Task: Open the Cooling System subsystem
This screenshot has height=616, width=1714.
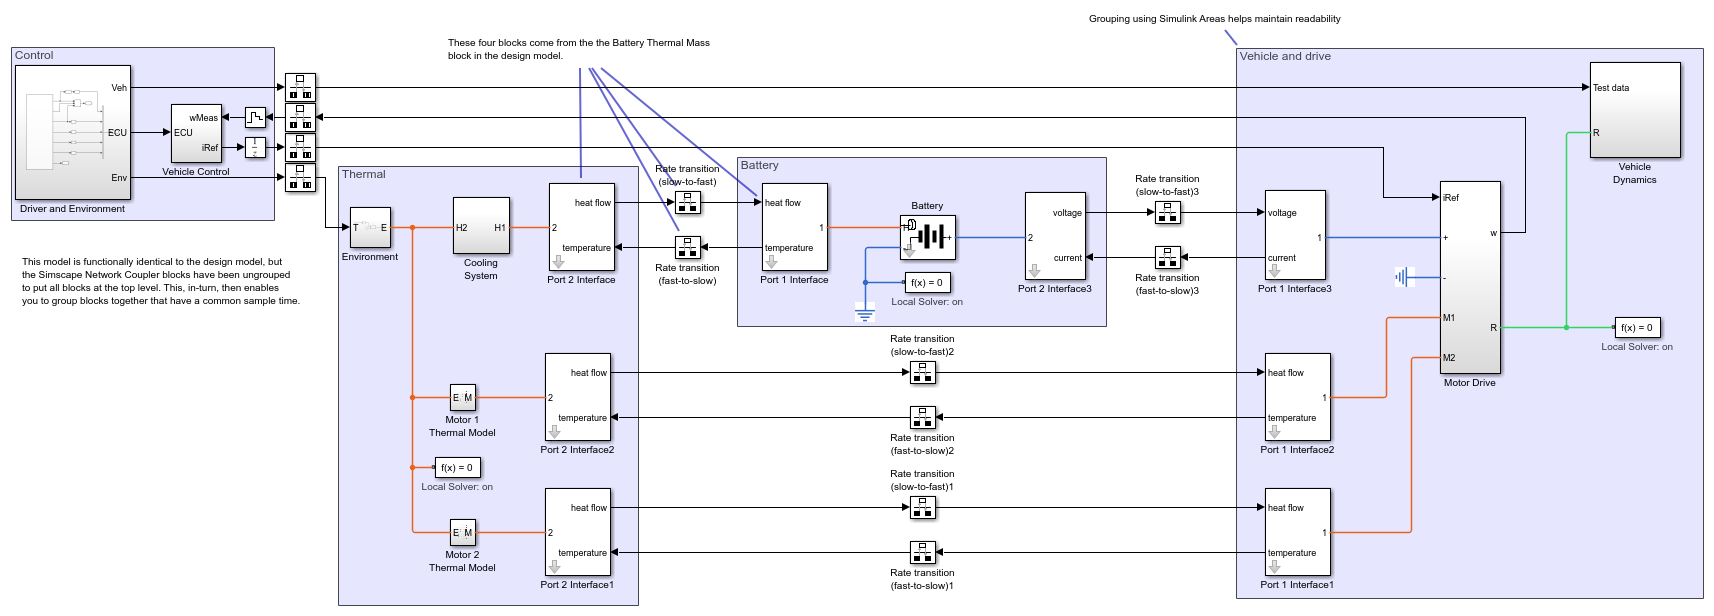Action: [x=481, y=226]
